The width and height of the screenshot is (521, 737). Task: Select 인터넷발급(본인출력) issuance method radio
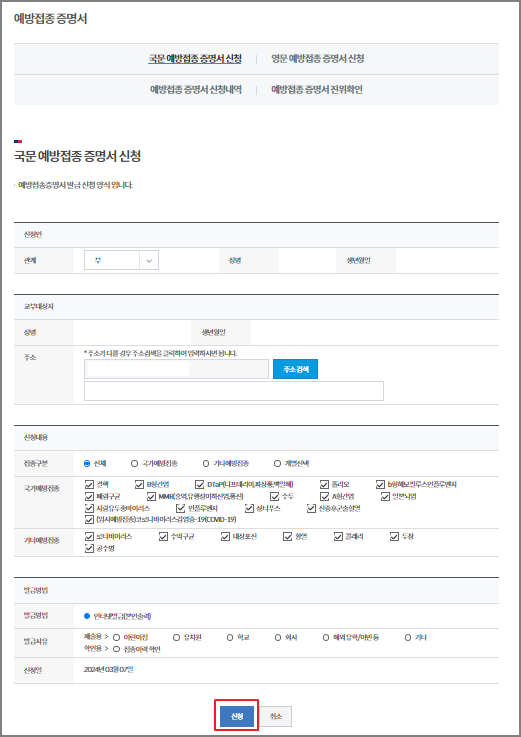coord(87,616)
